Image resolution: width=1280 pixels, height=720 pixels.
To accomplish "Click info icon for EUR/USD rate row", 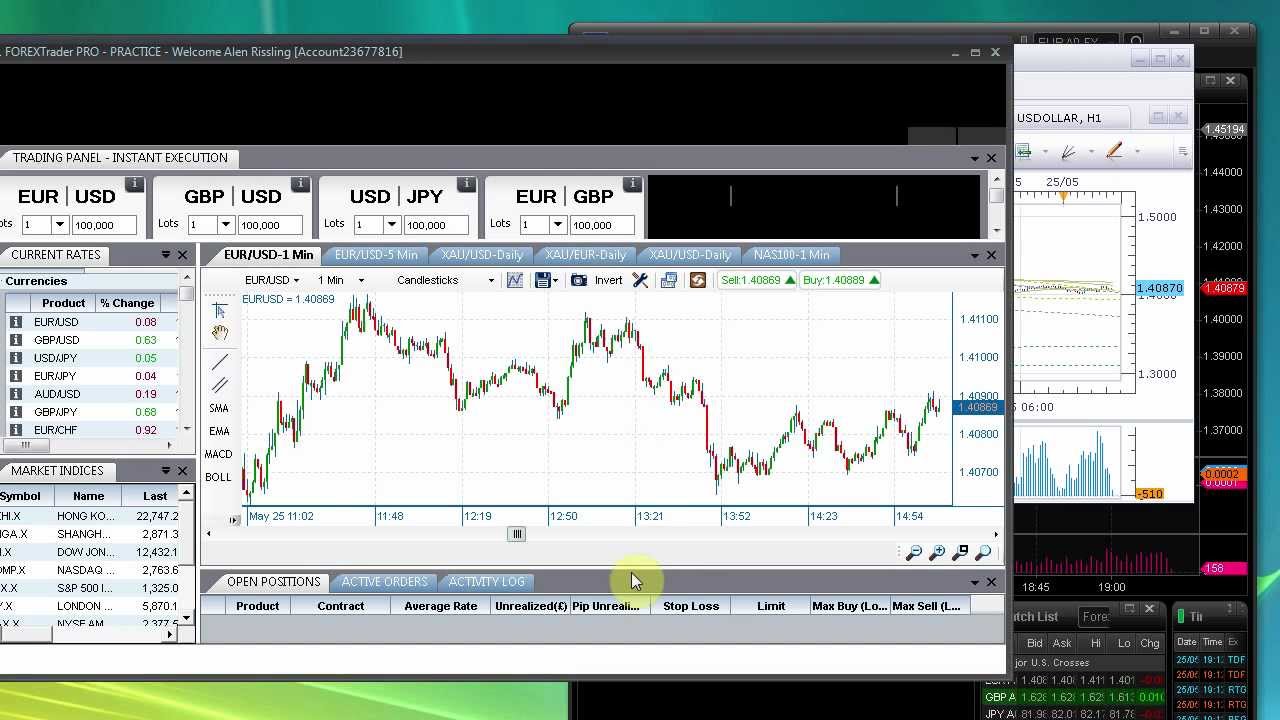I will 16,322.
